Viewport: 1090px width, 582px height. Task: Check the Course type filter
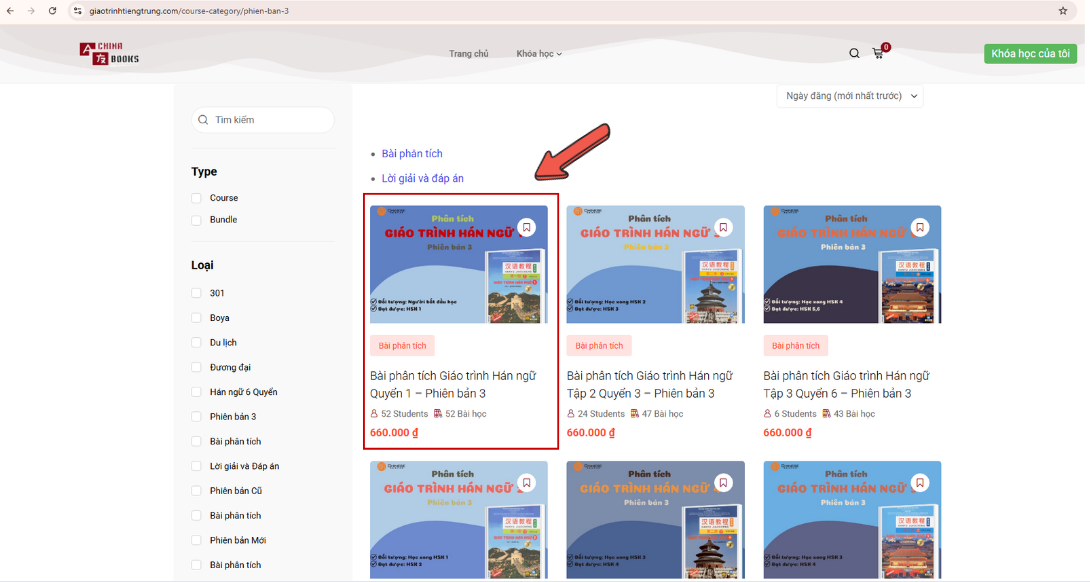pos(196,197)
